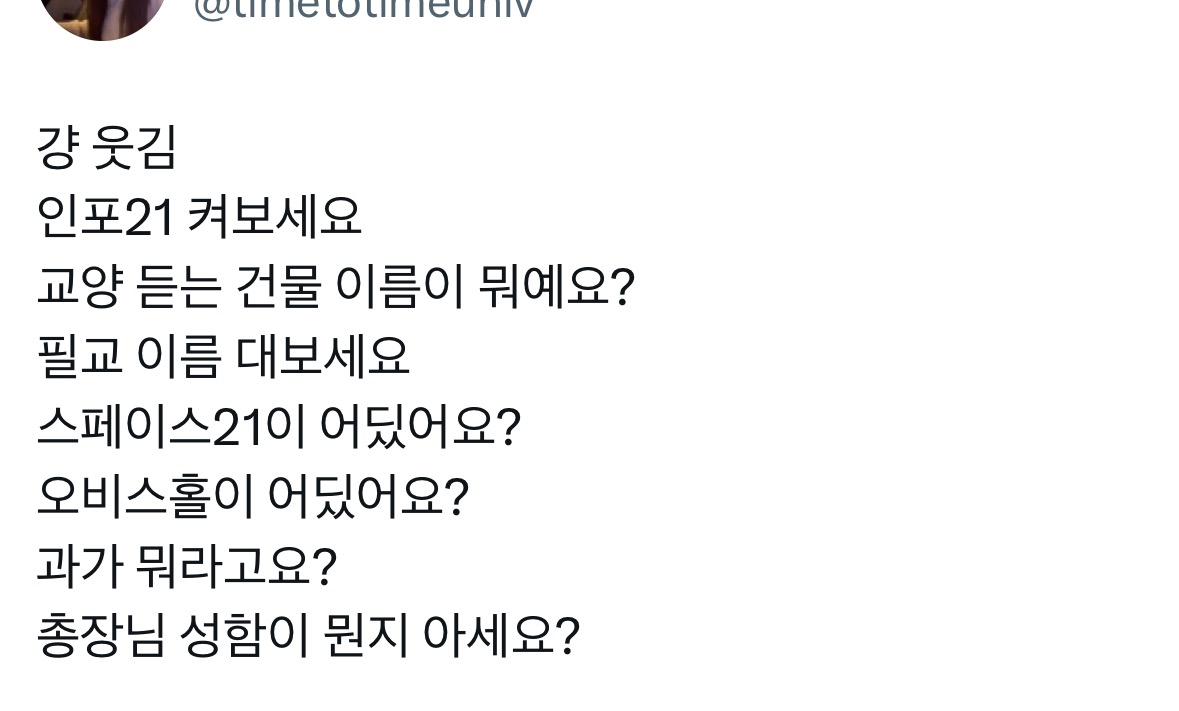Click the word '뭐예요?' in third line
Screen dimensions: 1179x711
coord(557,287)
